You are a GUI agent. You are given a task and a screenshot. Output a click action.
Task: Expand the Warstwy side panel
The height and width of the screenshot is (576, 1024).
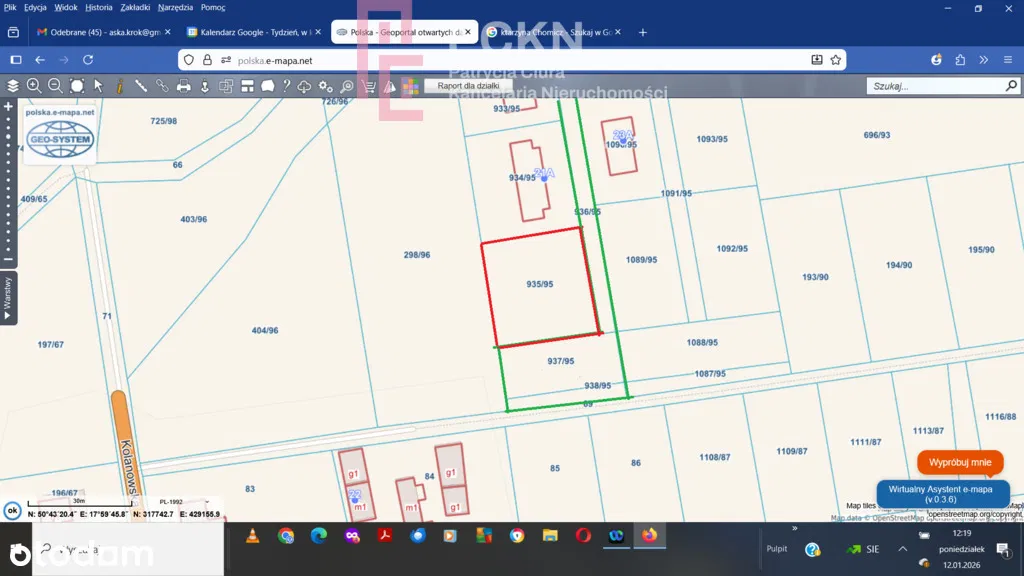pos(8,298)
